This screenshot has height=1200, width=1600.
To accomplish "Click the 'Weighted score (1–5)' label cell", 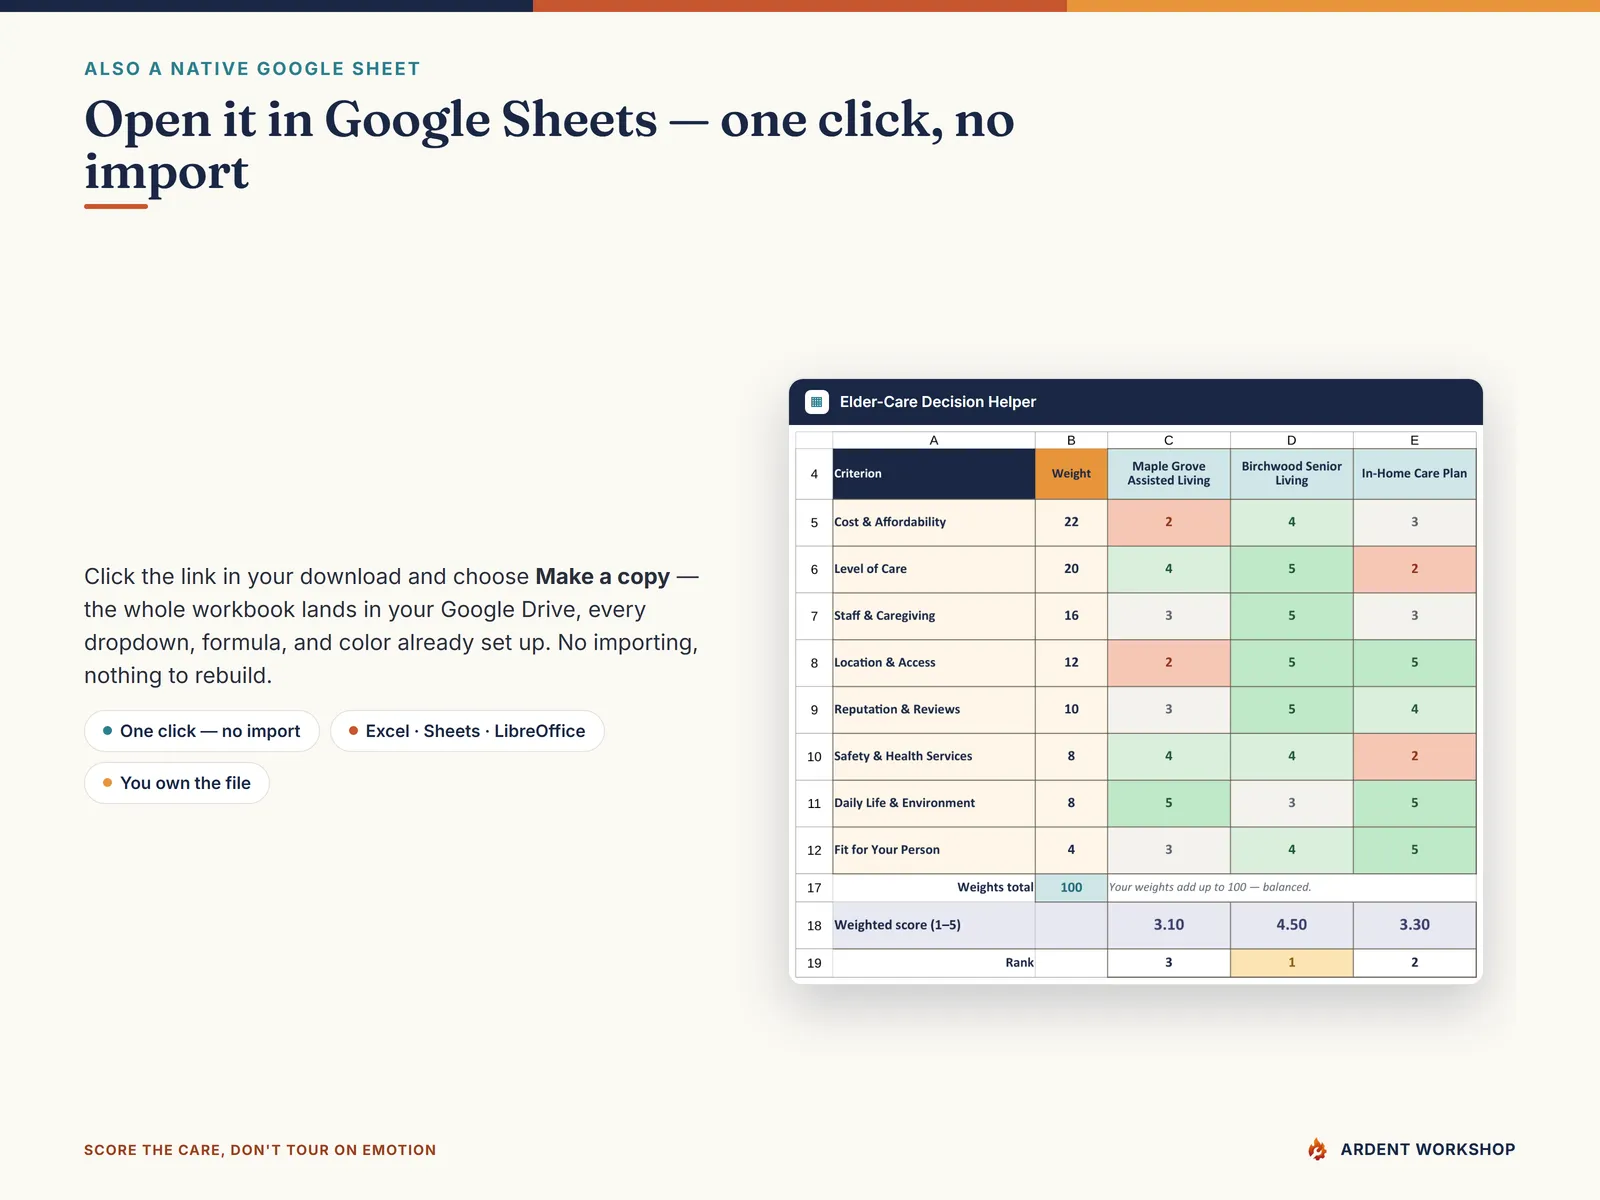I will [x=934, y=925].
